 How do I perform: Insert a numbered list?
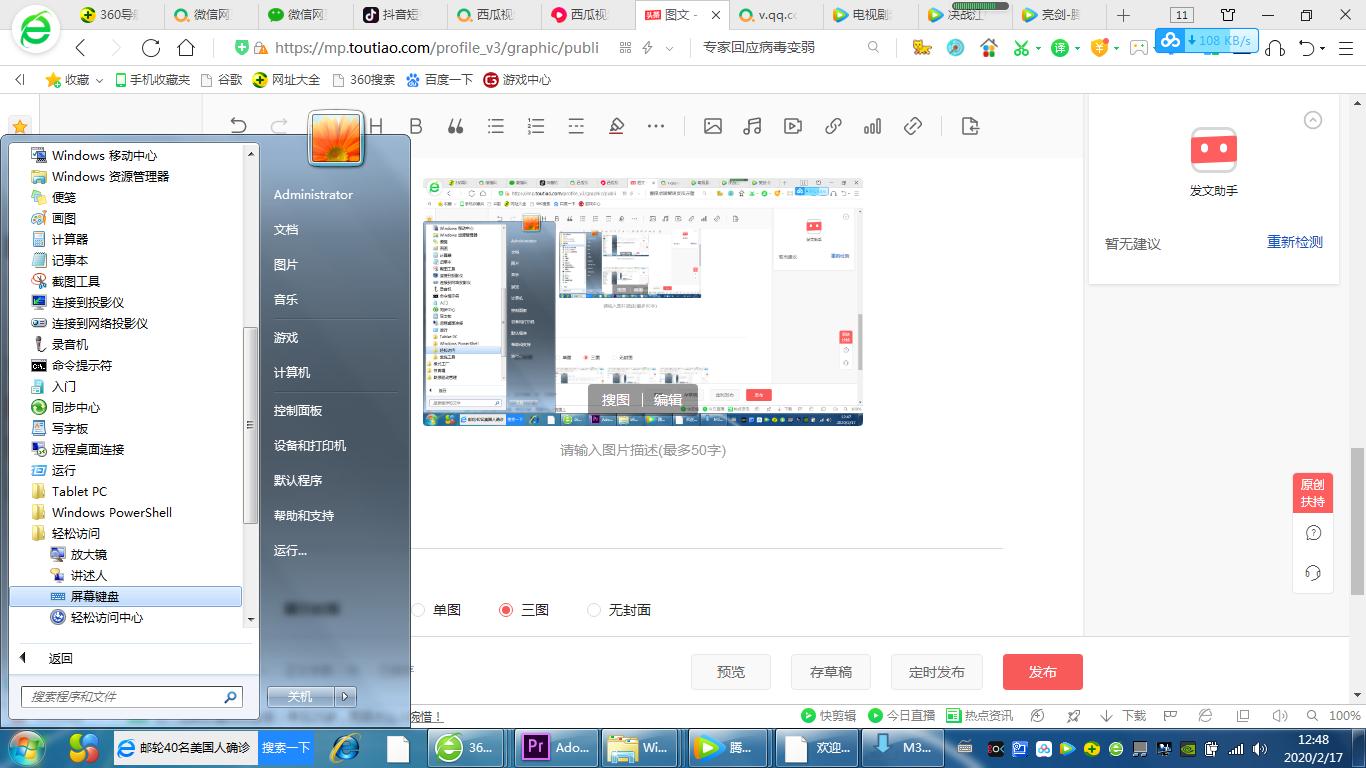click(x=535, y=125)
